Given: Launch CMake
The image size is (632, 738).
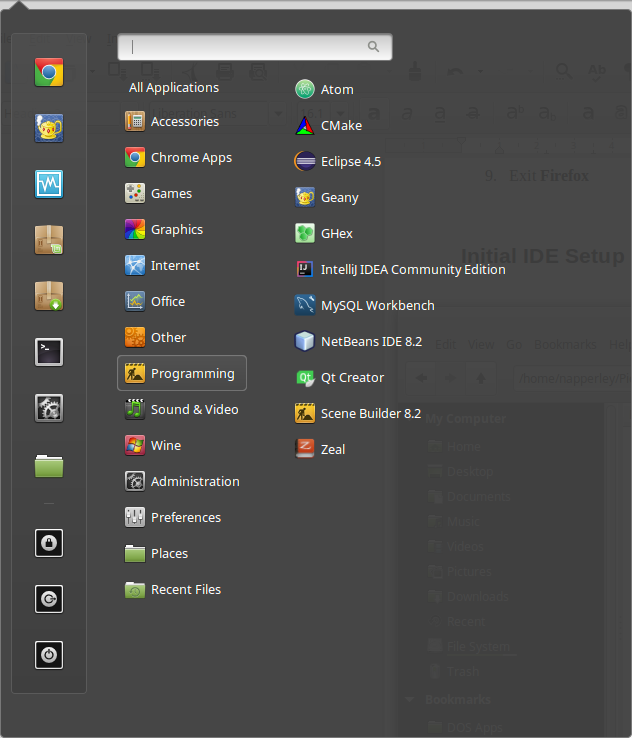Looking at the screenshot, I should 329,126.
